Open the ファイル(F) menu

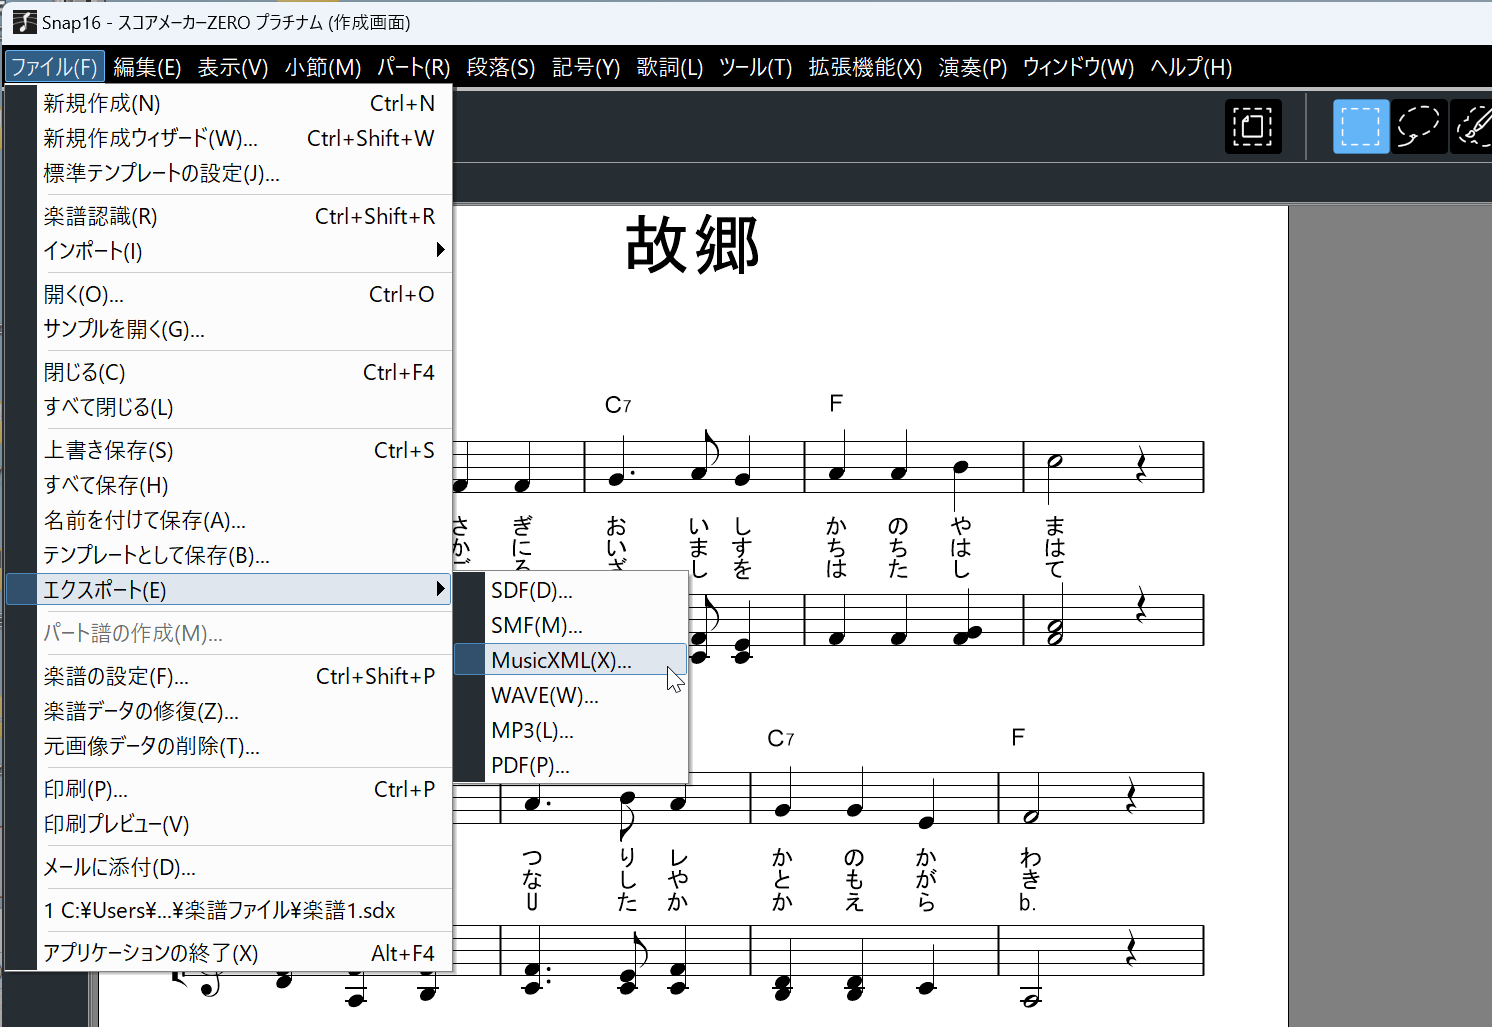[54, 67]
